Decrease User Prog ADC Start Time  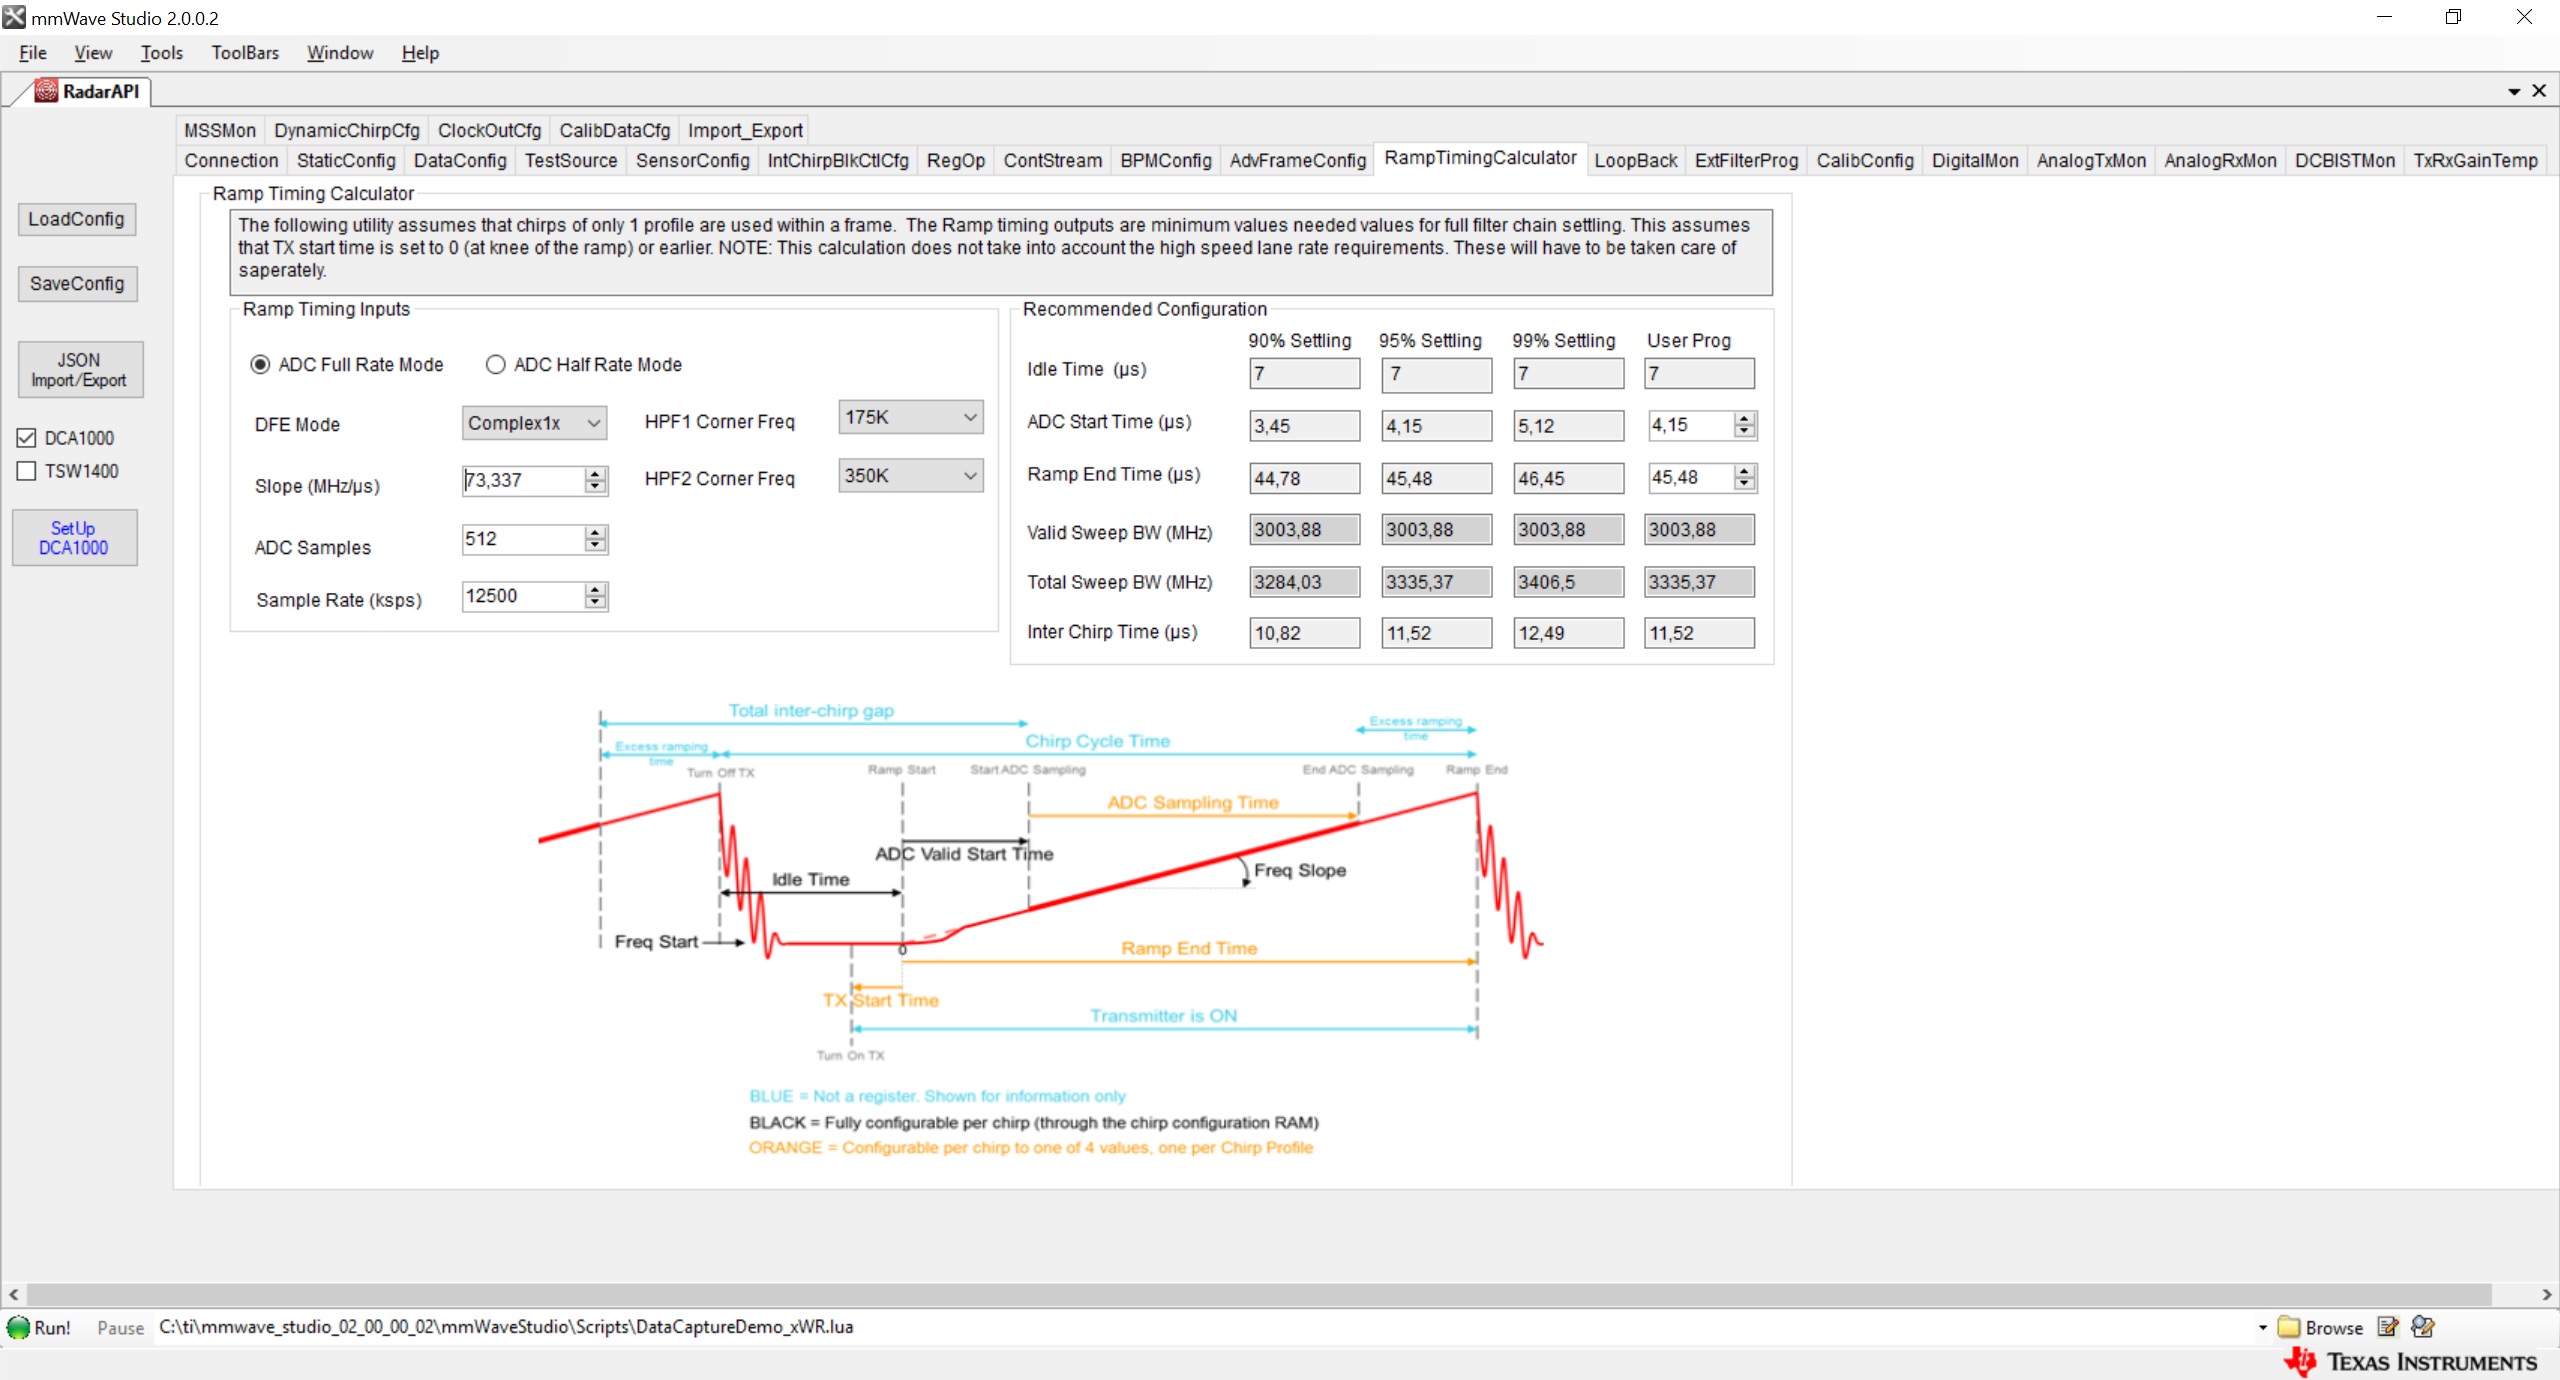pos(1745,431)
